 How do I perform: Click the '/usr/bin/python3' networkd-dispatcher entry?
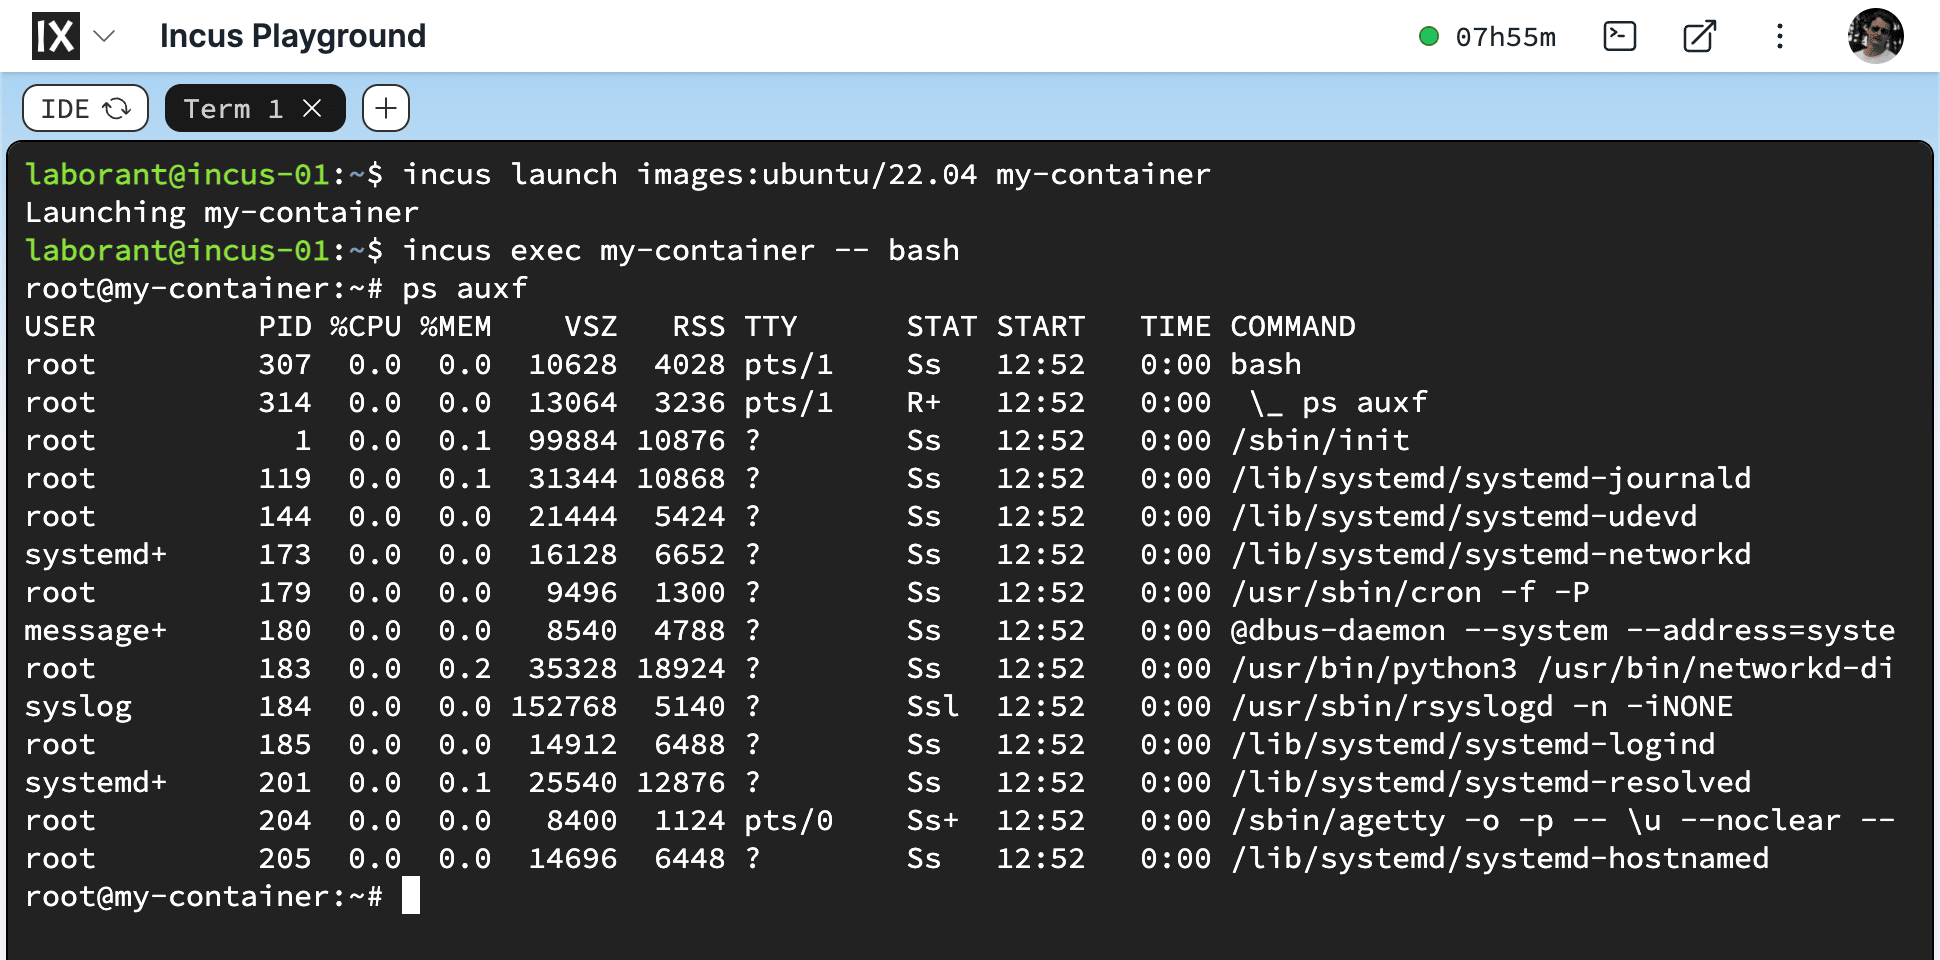pyautogui.click(x=1562, y=668)
